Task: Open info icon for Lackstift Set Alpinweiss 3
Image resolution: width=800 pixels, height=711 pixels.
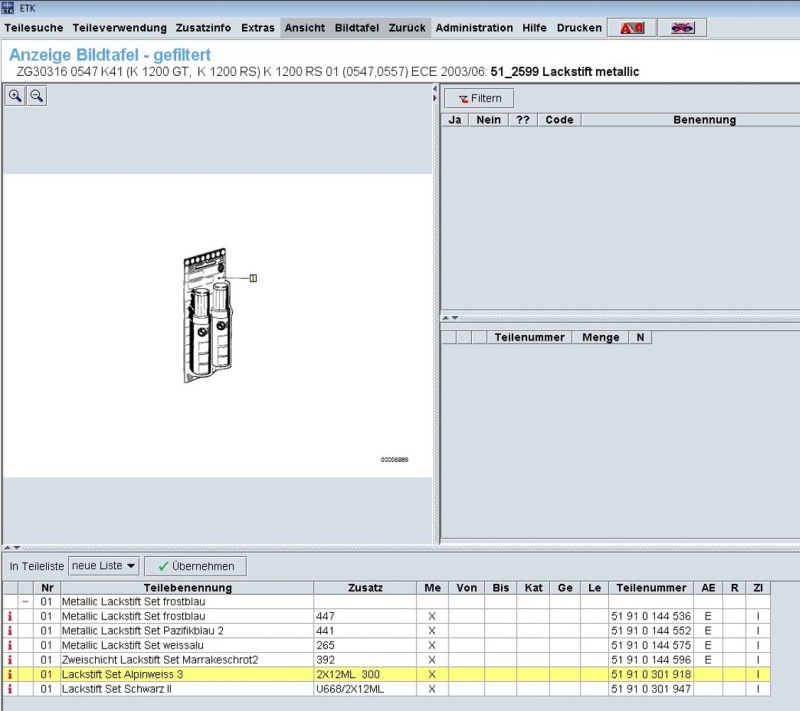Action: click(10, 674)
